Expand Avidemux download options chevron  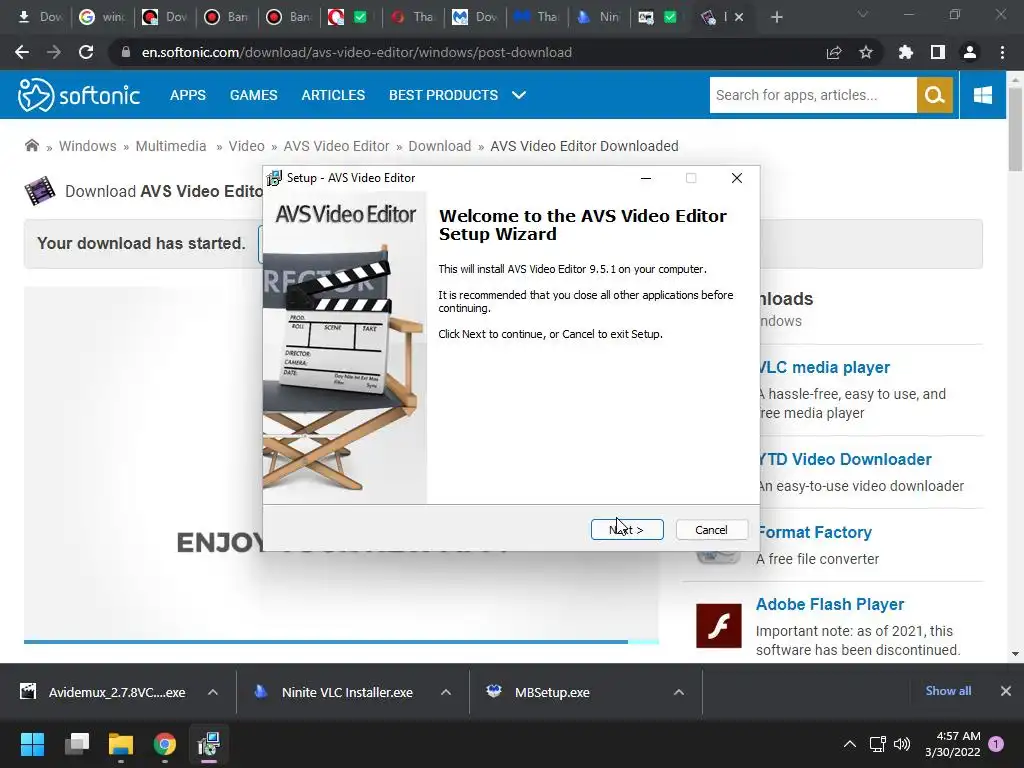pos(213,692)
